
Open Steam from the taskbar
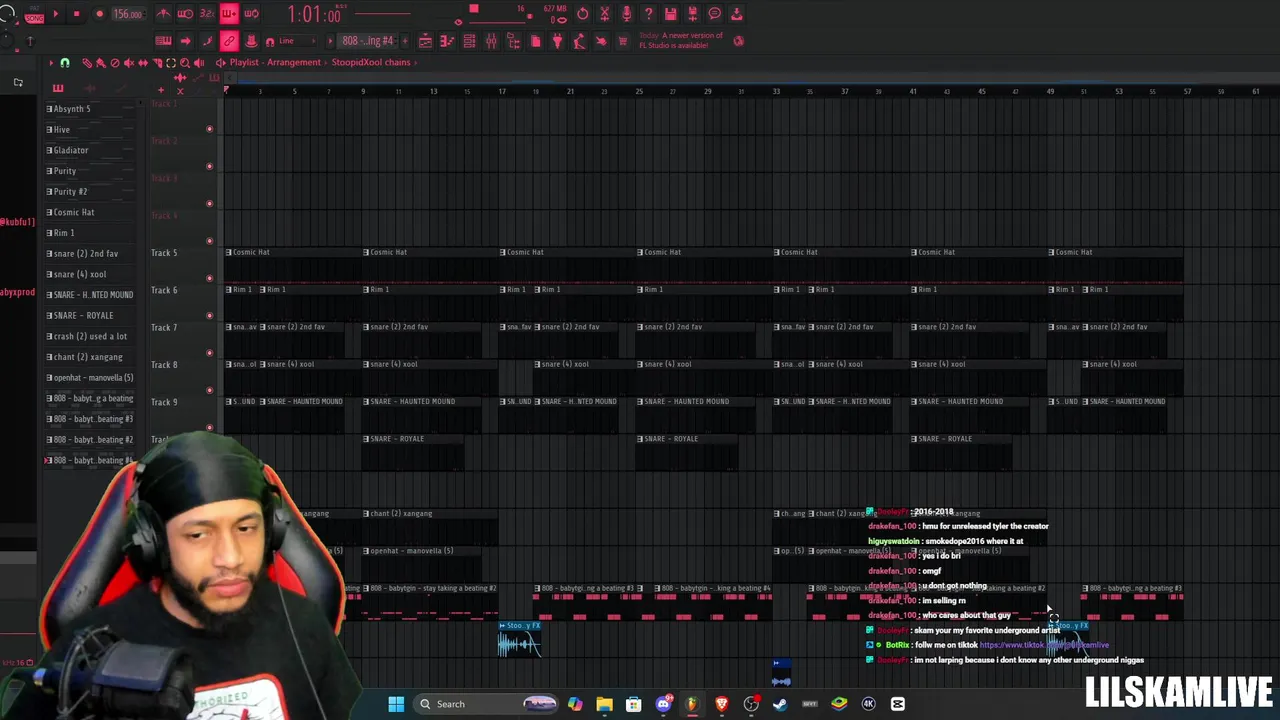(x=780, y=704)
